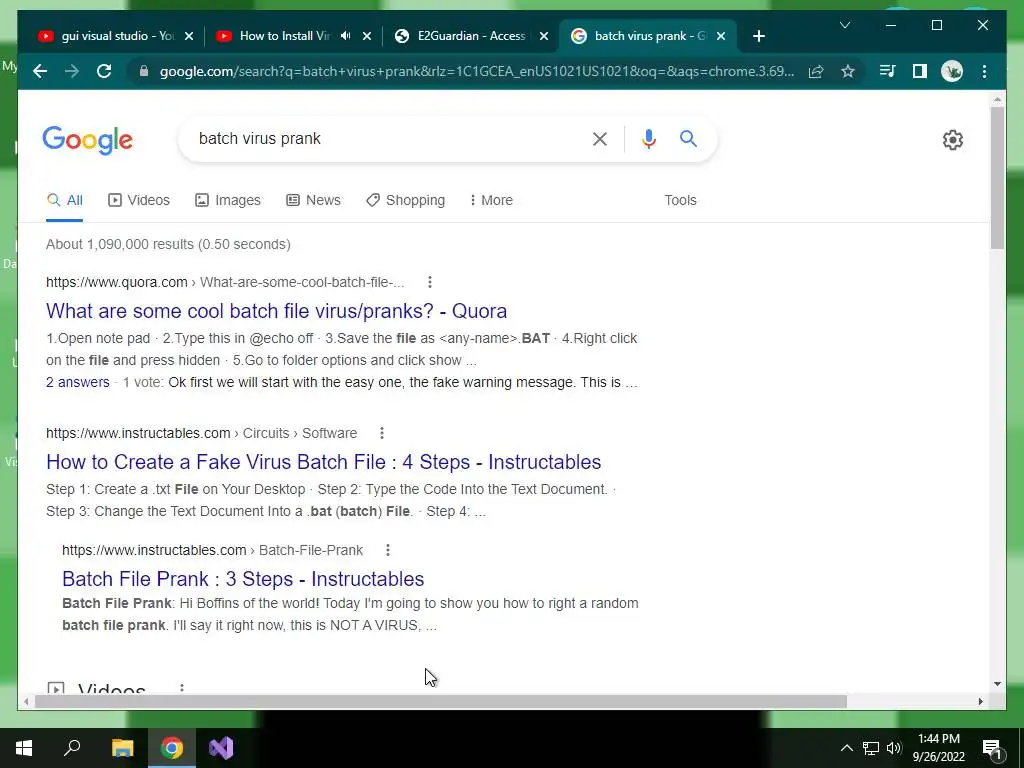Click the vertical scrollbar thumb

click(x=997, y=178)
